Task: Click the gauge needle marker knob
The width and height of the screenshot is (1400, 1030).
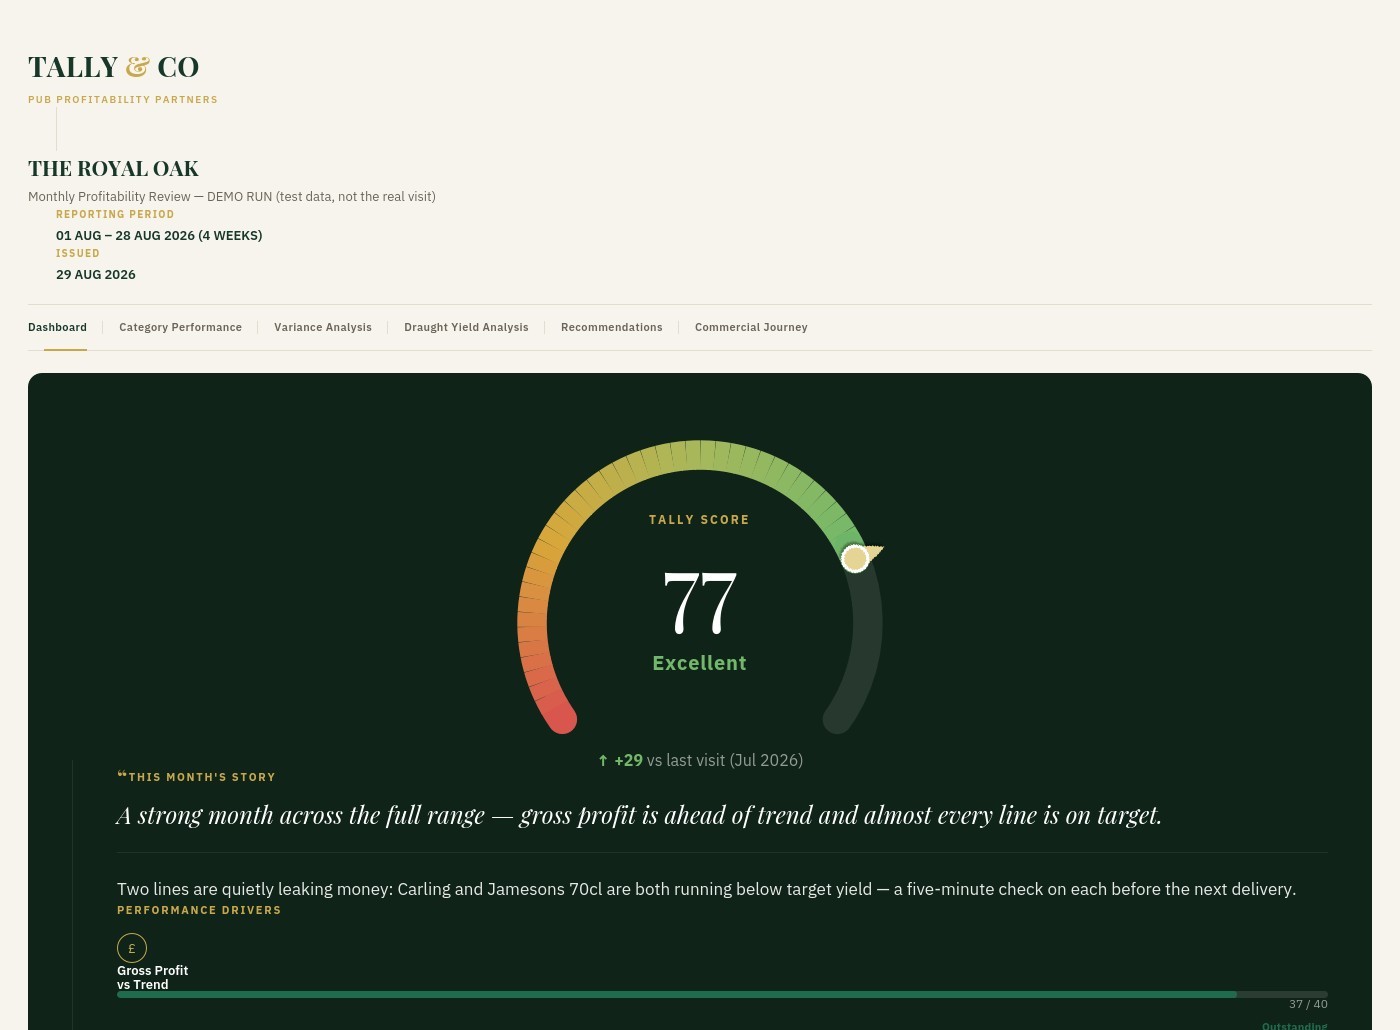Action: point(855,558)
